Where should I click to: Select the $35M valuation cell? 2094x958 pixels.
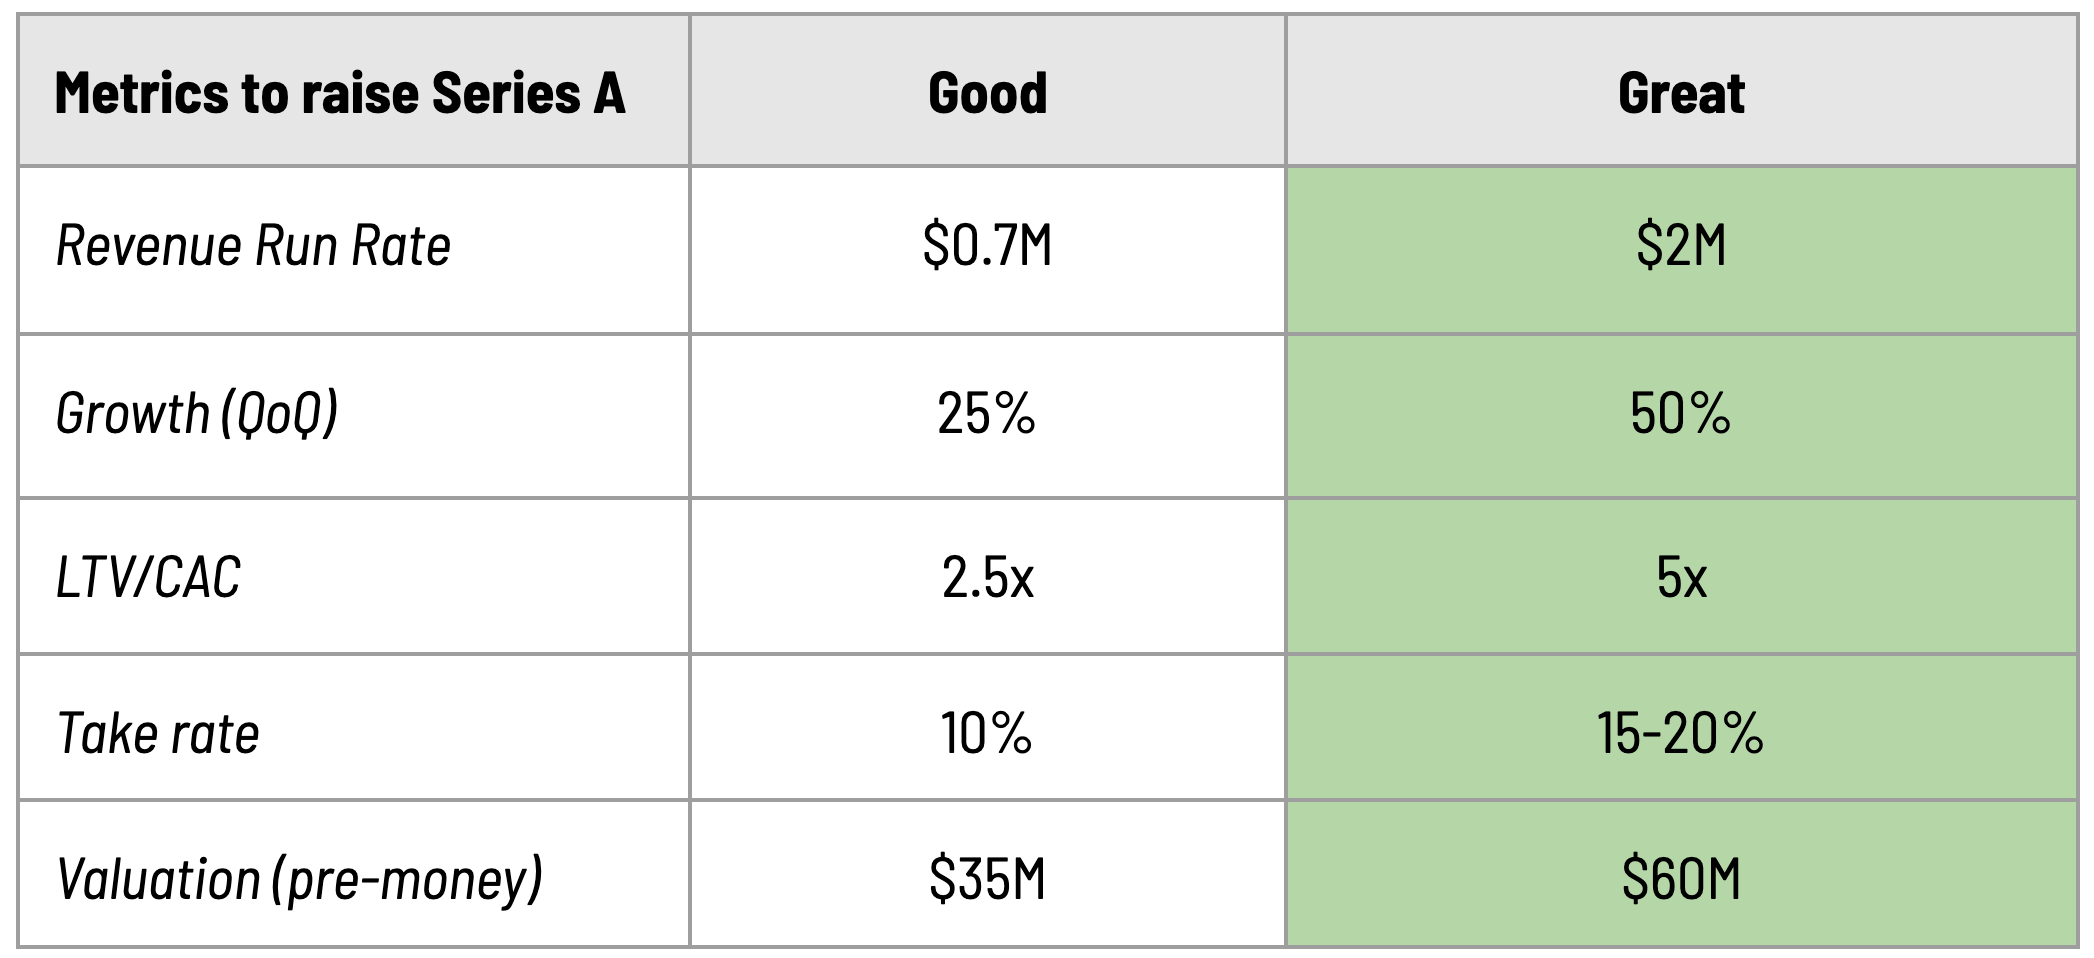tap(987, 879)
